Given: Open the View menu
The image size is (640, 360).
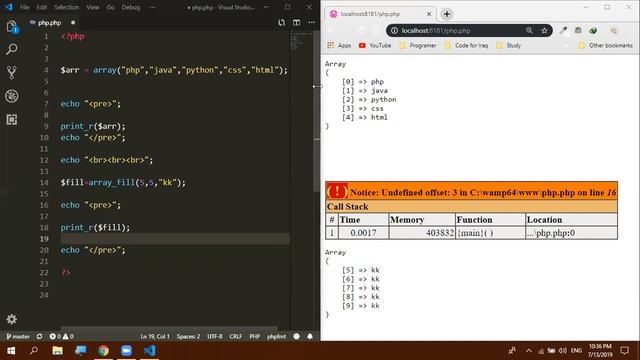Looking at the screenshot, I should 93,7.
